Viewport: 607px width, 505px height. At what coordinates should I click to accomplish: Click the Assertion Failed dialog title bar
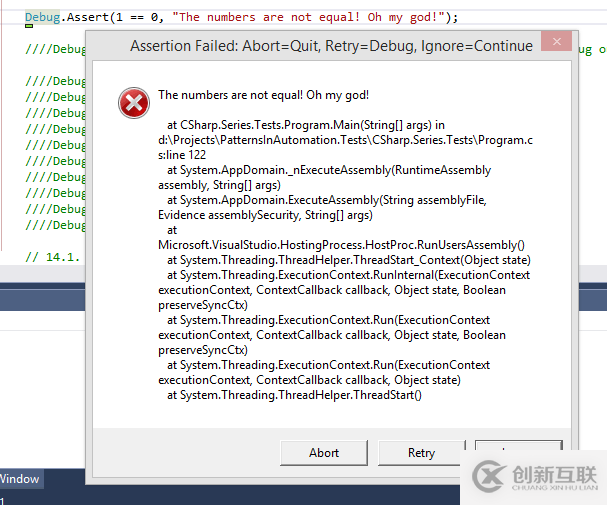coord(331,46)
